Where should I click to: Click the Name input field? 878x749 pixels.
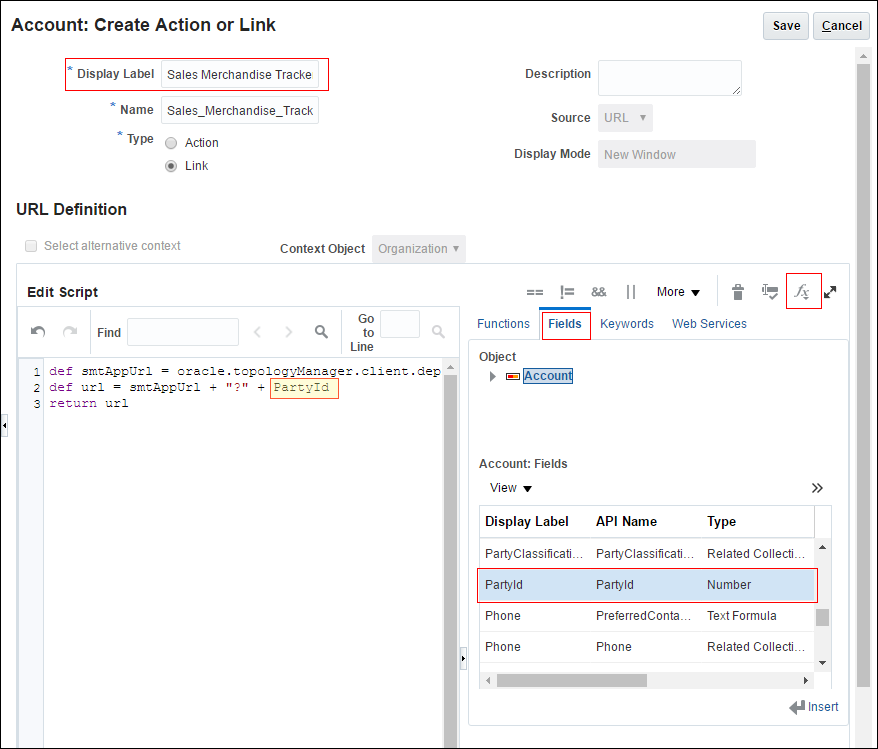click(x=240, y=110)
